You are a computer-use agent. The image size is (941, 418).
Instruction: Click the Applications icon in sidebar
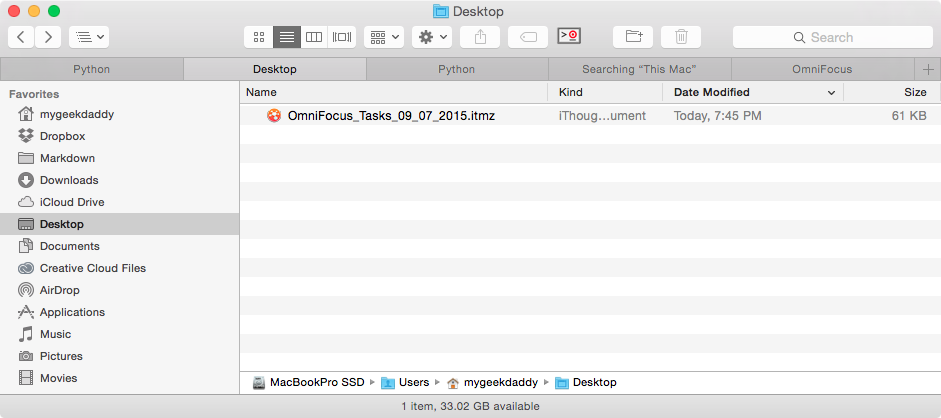pos(26,312)
